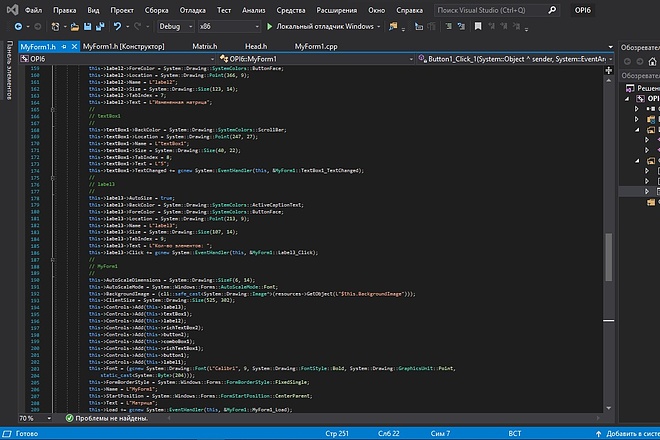Click the 'Стр 251' line indicator

tap(336, 433)
